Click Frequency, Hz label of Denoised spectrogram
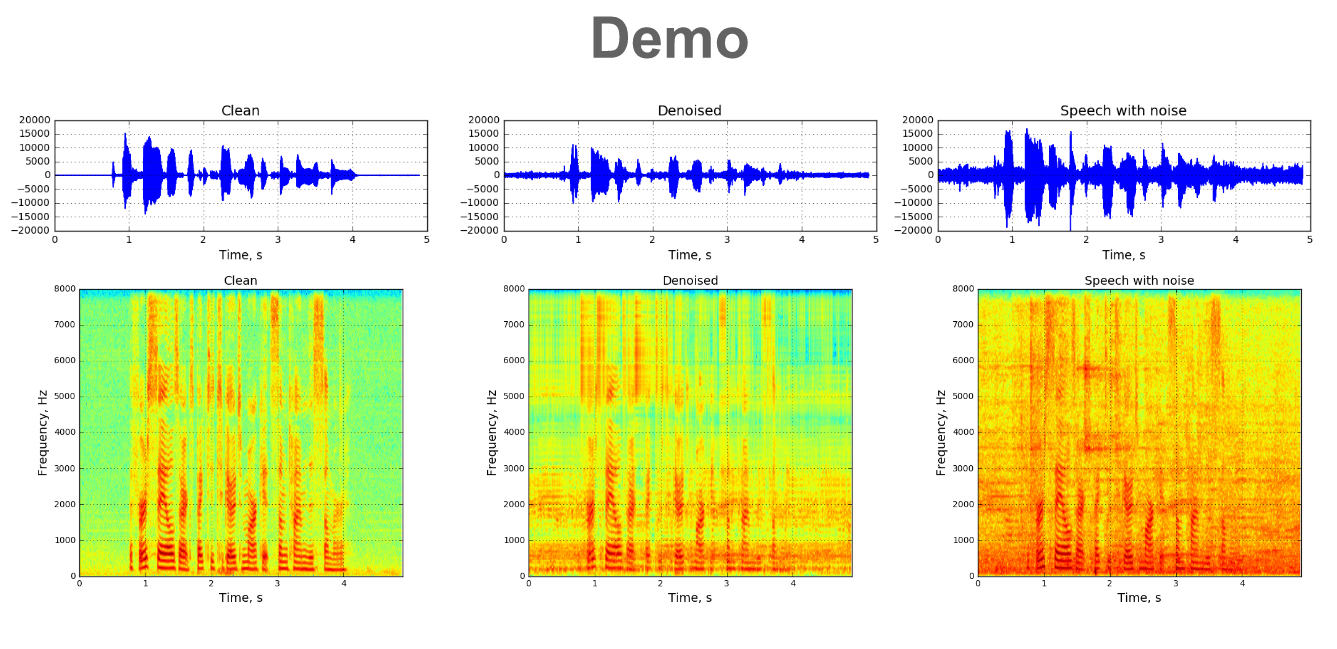This screenshot has height=649, width=1337. tap(492, 432)
